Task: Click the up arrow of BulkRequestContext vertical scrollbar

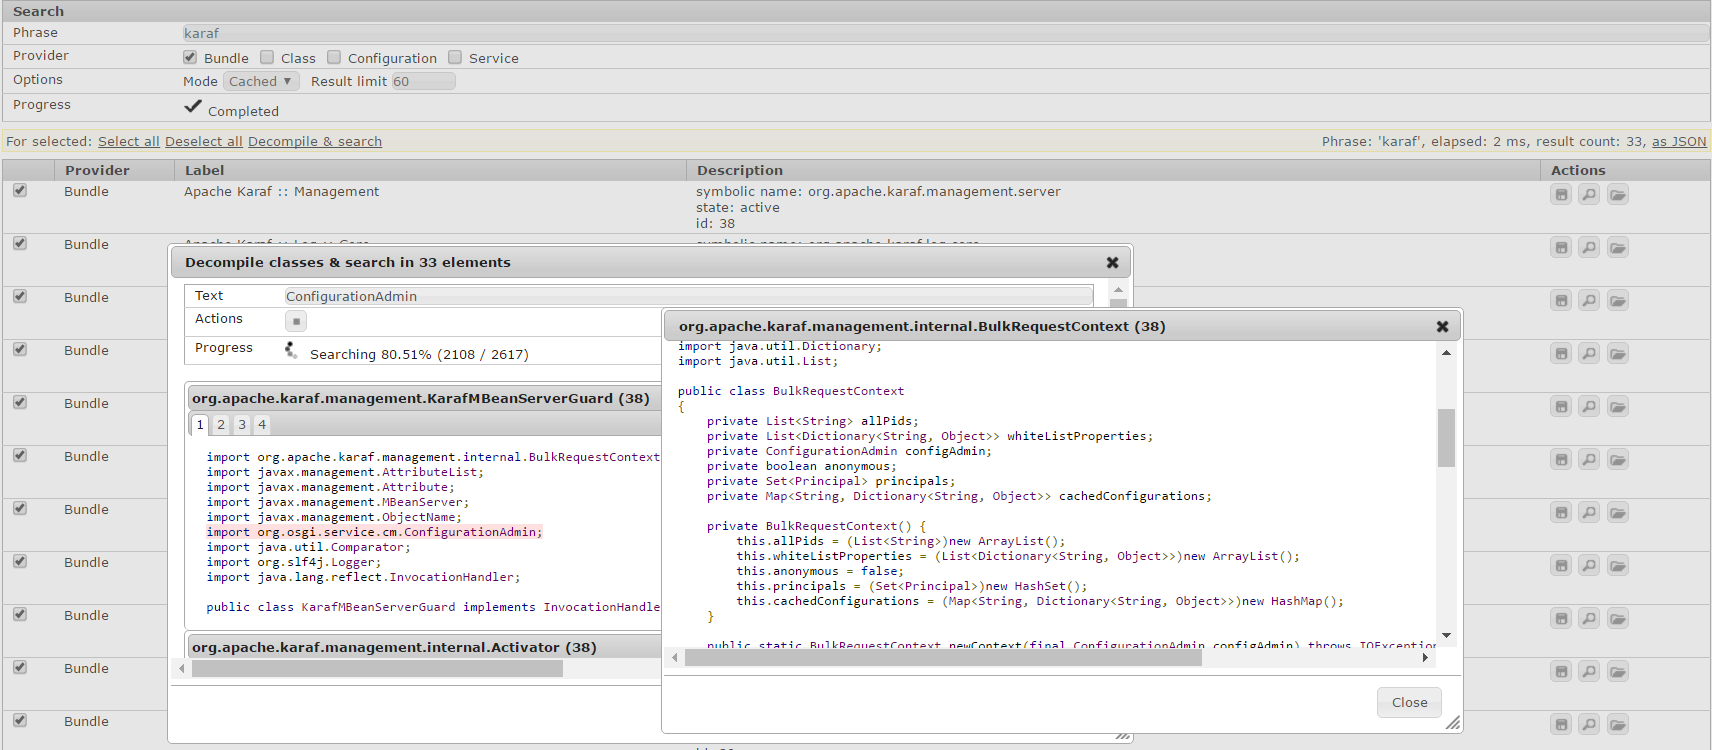Action: [1446, 353]
